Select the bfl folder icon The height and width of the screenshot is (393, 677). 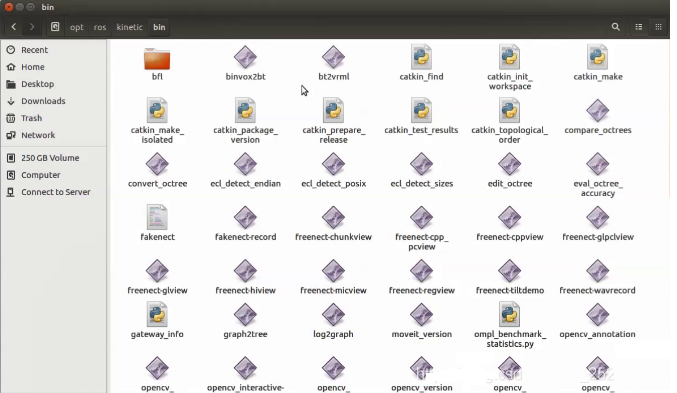coord(157,59)
